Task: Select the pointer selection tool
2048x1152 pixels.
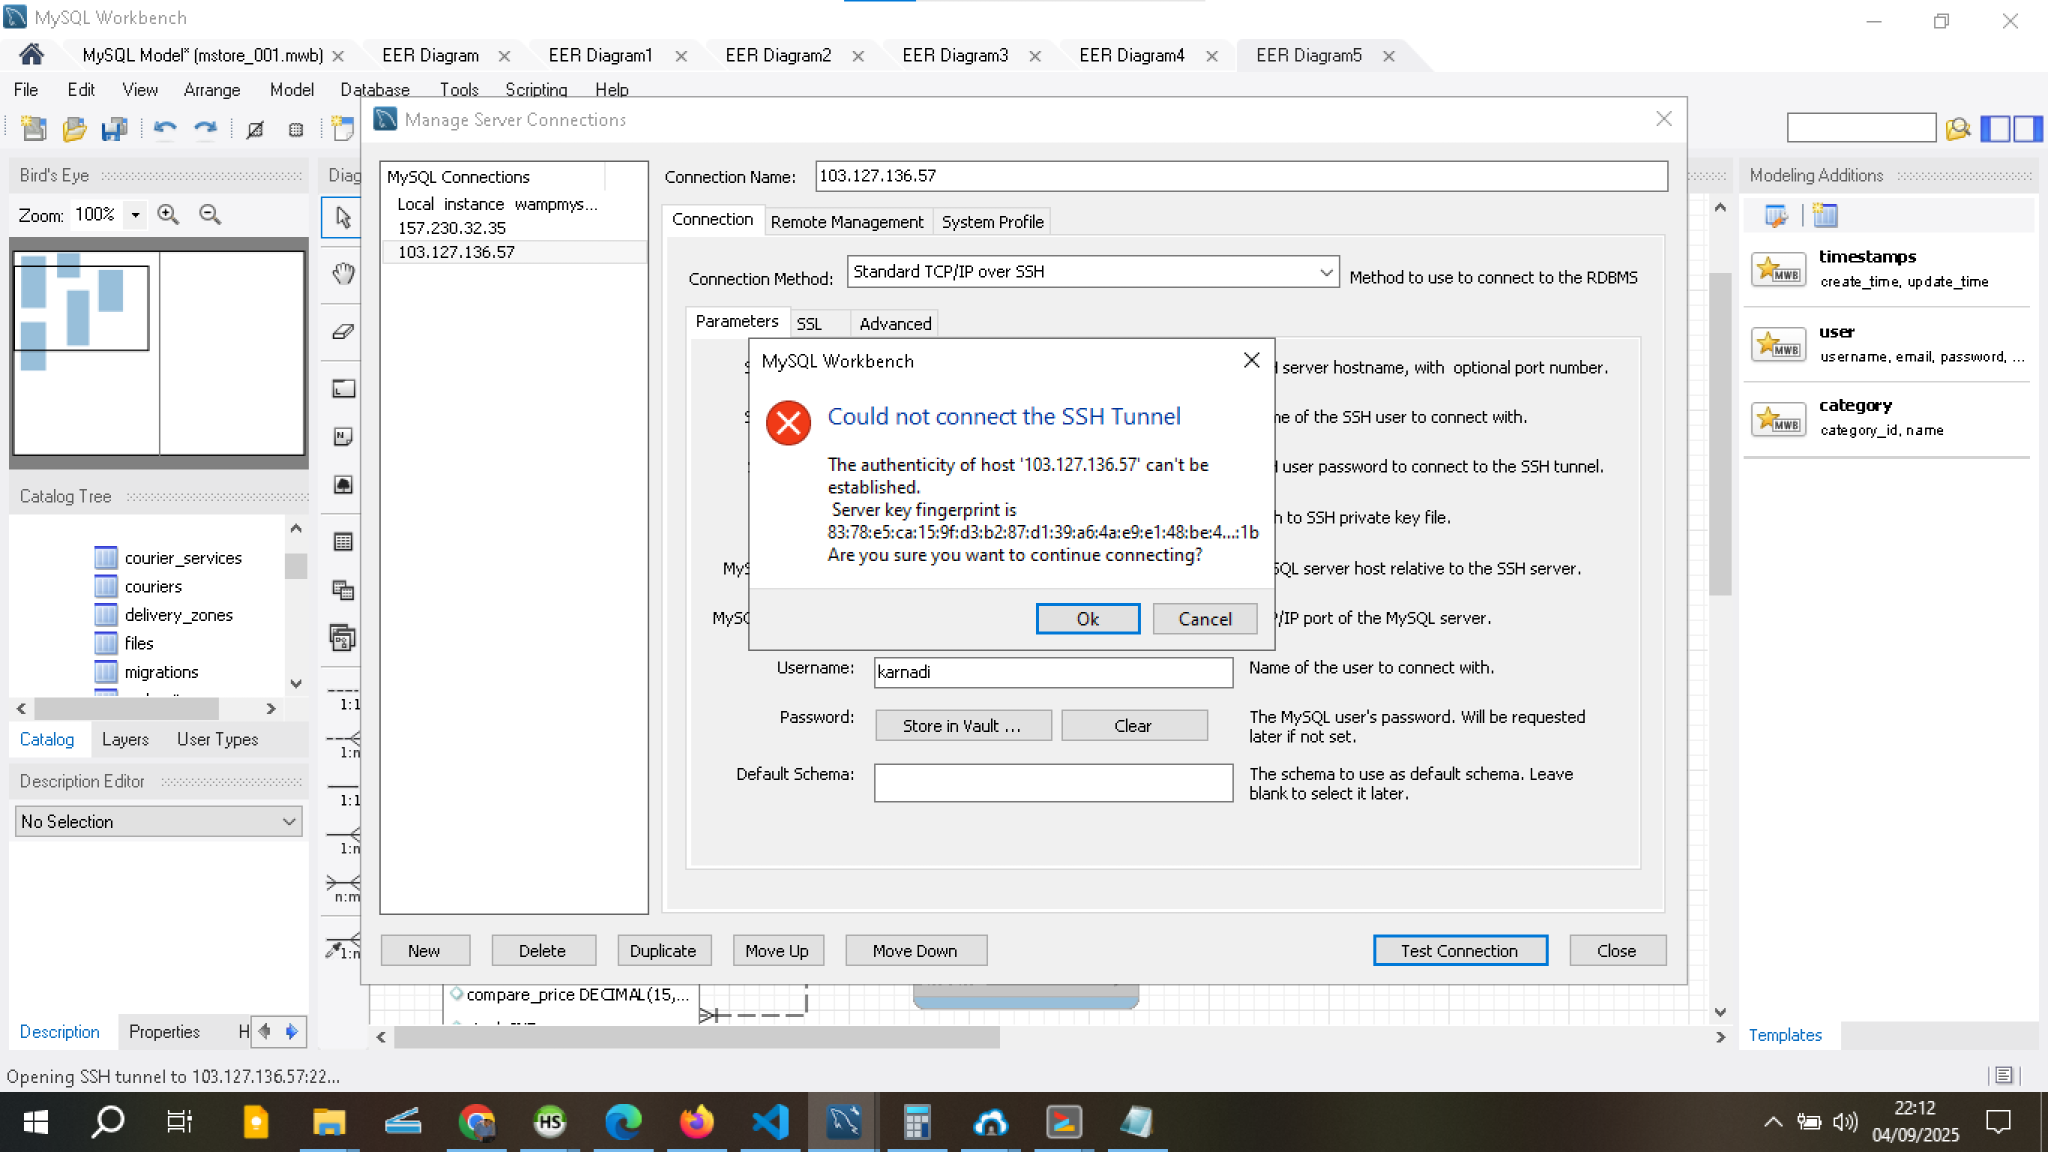Action: pos(343,217)
